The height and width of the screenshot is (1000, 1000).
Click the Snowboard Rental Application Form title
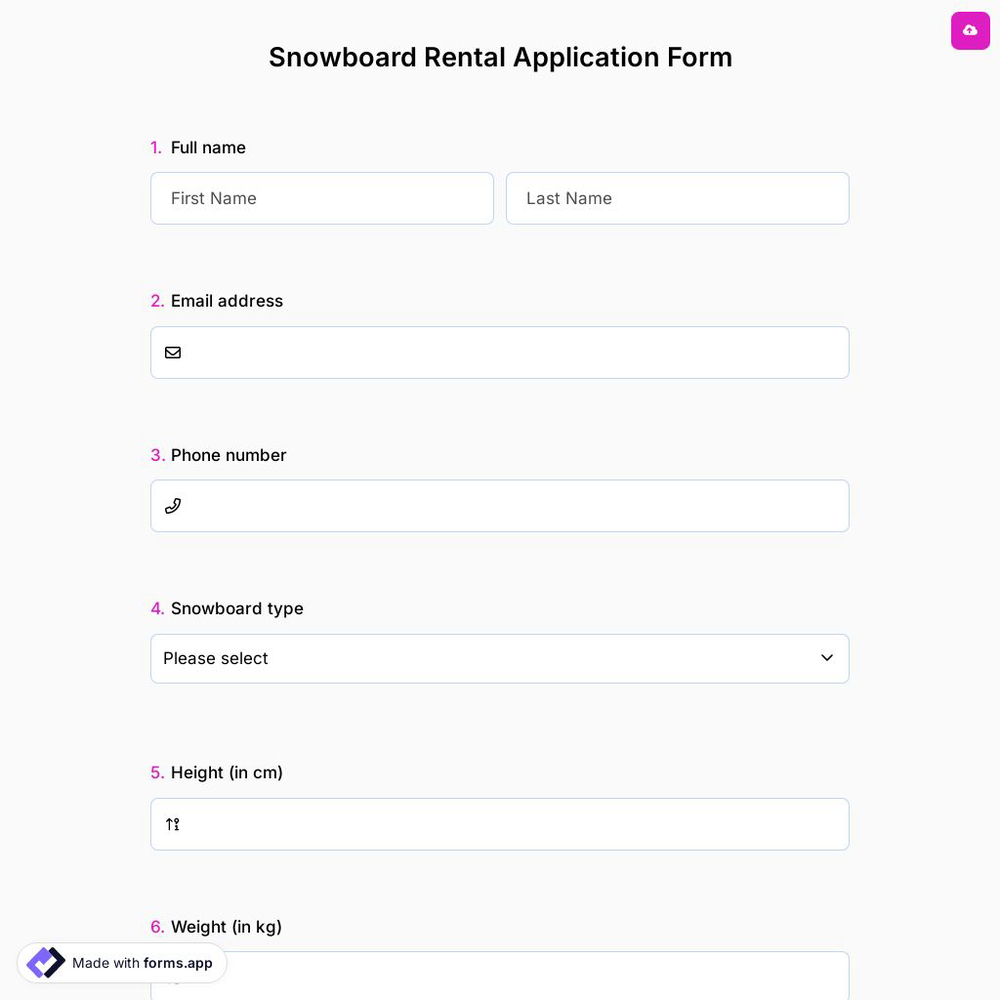click(500, 57)
